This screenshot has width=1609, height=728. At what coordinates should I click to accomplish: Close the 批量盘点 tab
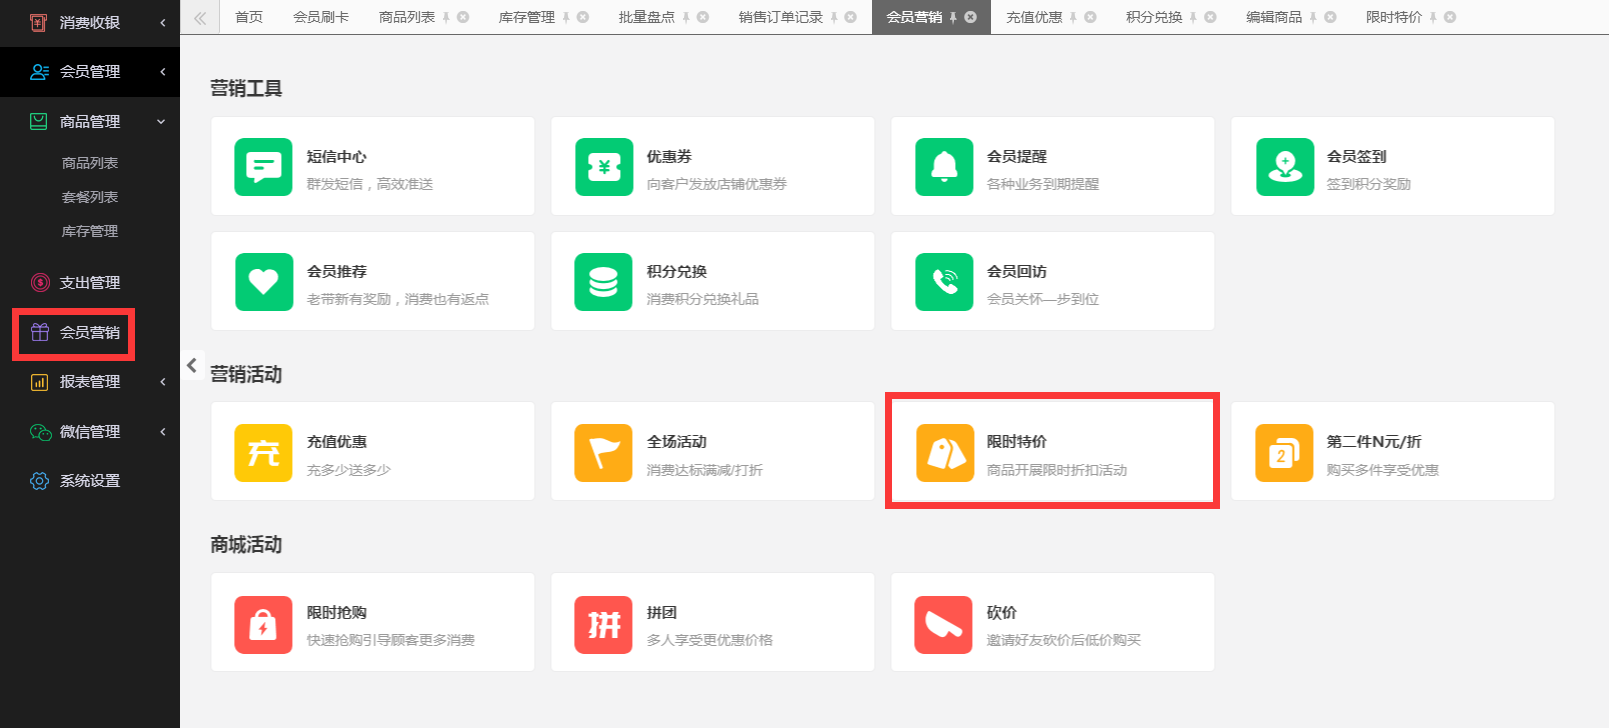pyautogui.click(x=703, y=17)
